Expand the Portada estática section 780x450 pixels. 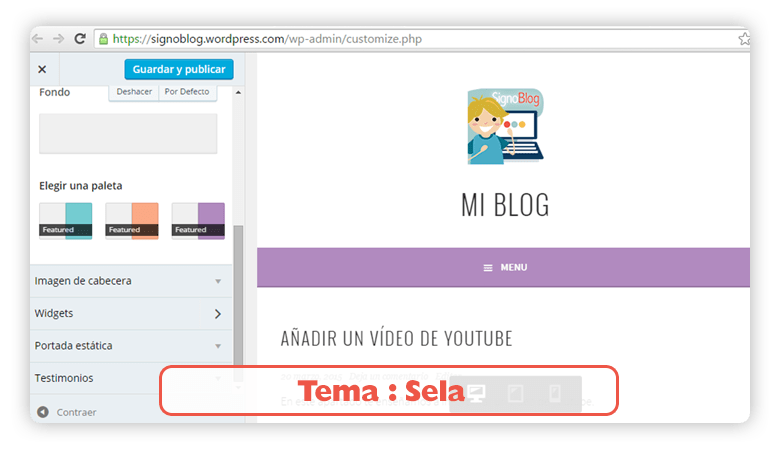coord(131,346)
